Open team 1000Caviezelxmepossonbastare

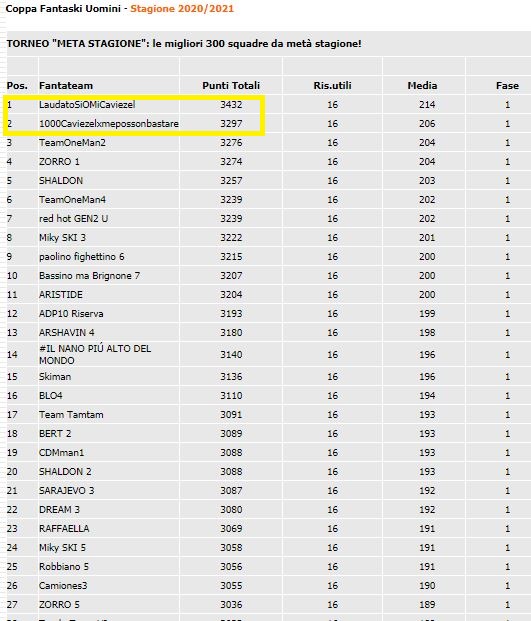108,124
